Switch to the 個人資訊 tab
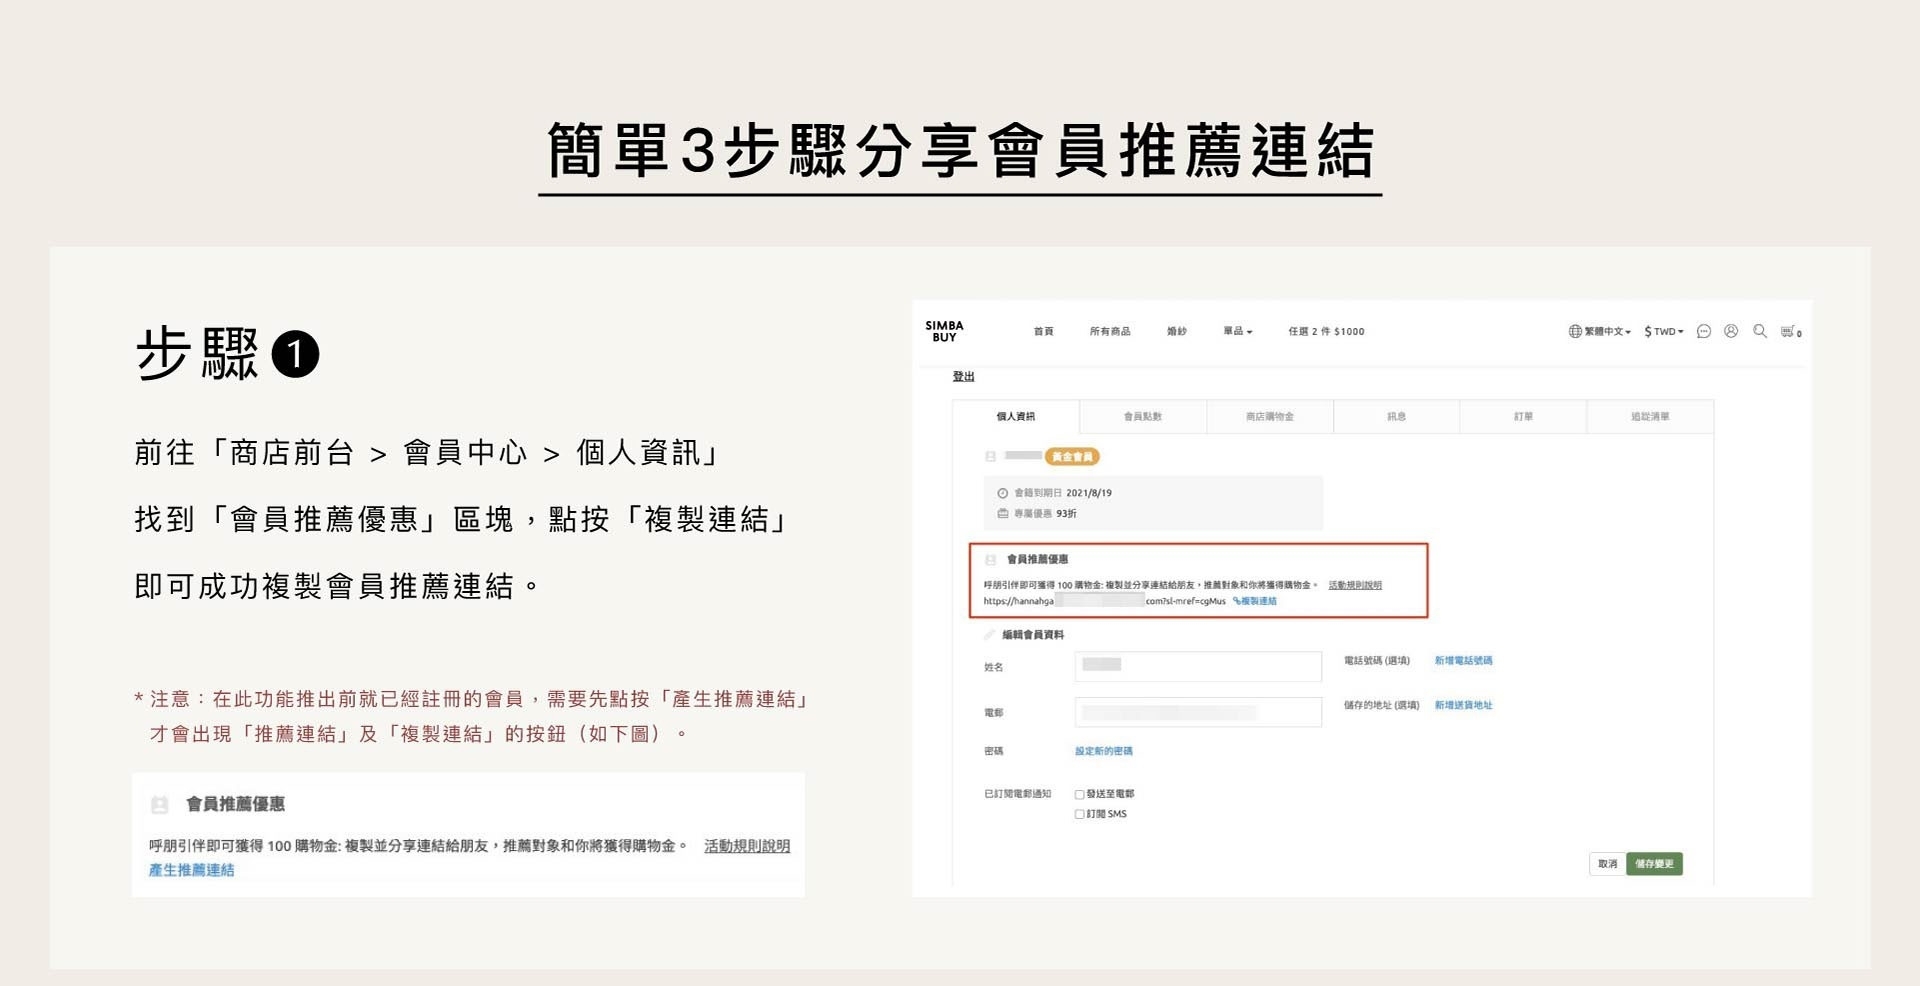Viewport: 1920px width, 986px height. [x=1016, y=416]
